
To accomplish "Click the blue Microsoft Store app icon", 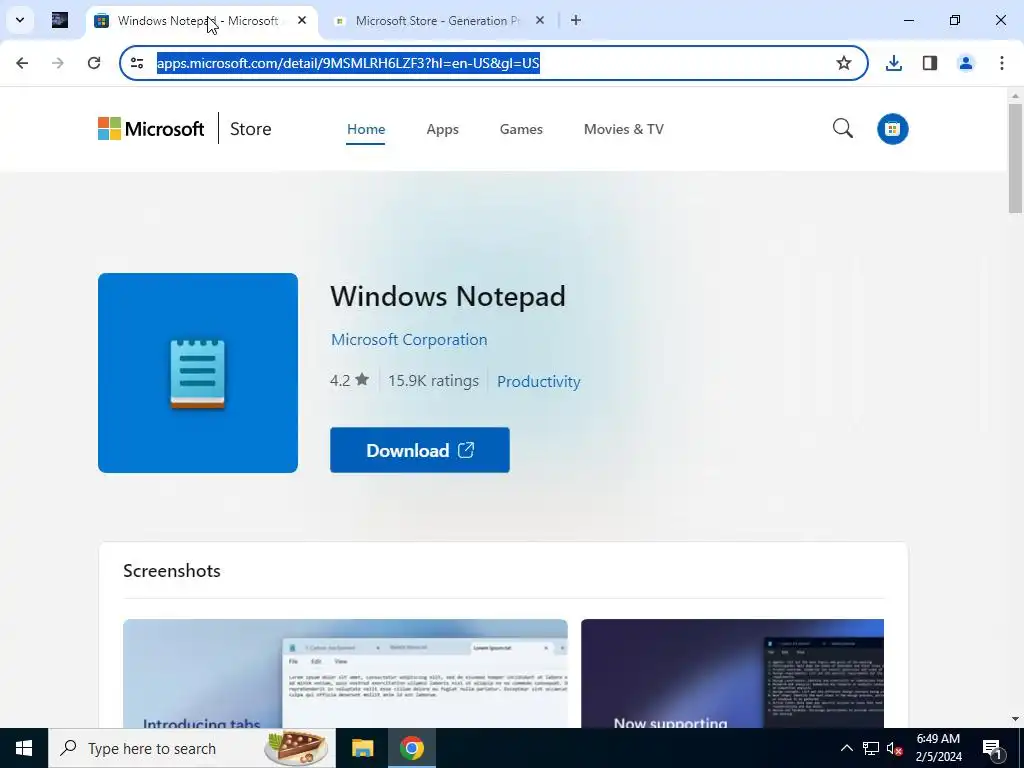I will [893, 129].
